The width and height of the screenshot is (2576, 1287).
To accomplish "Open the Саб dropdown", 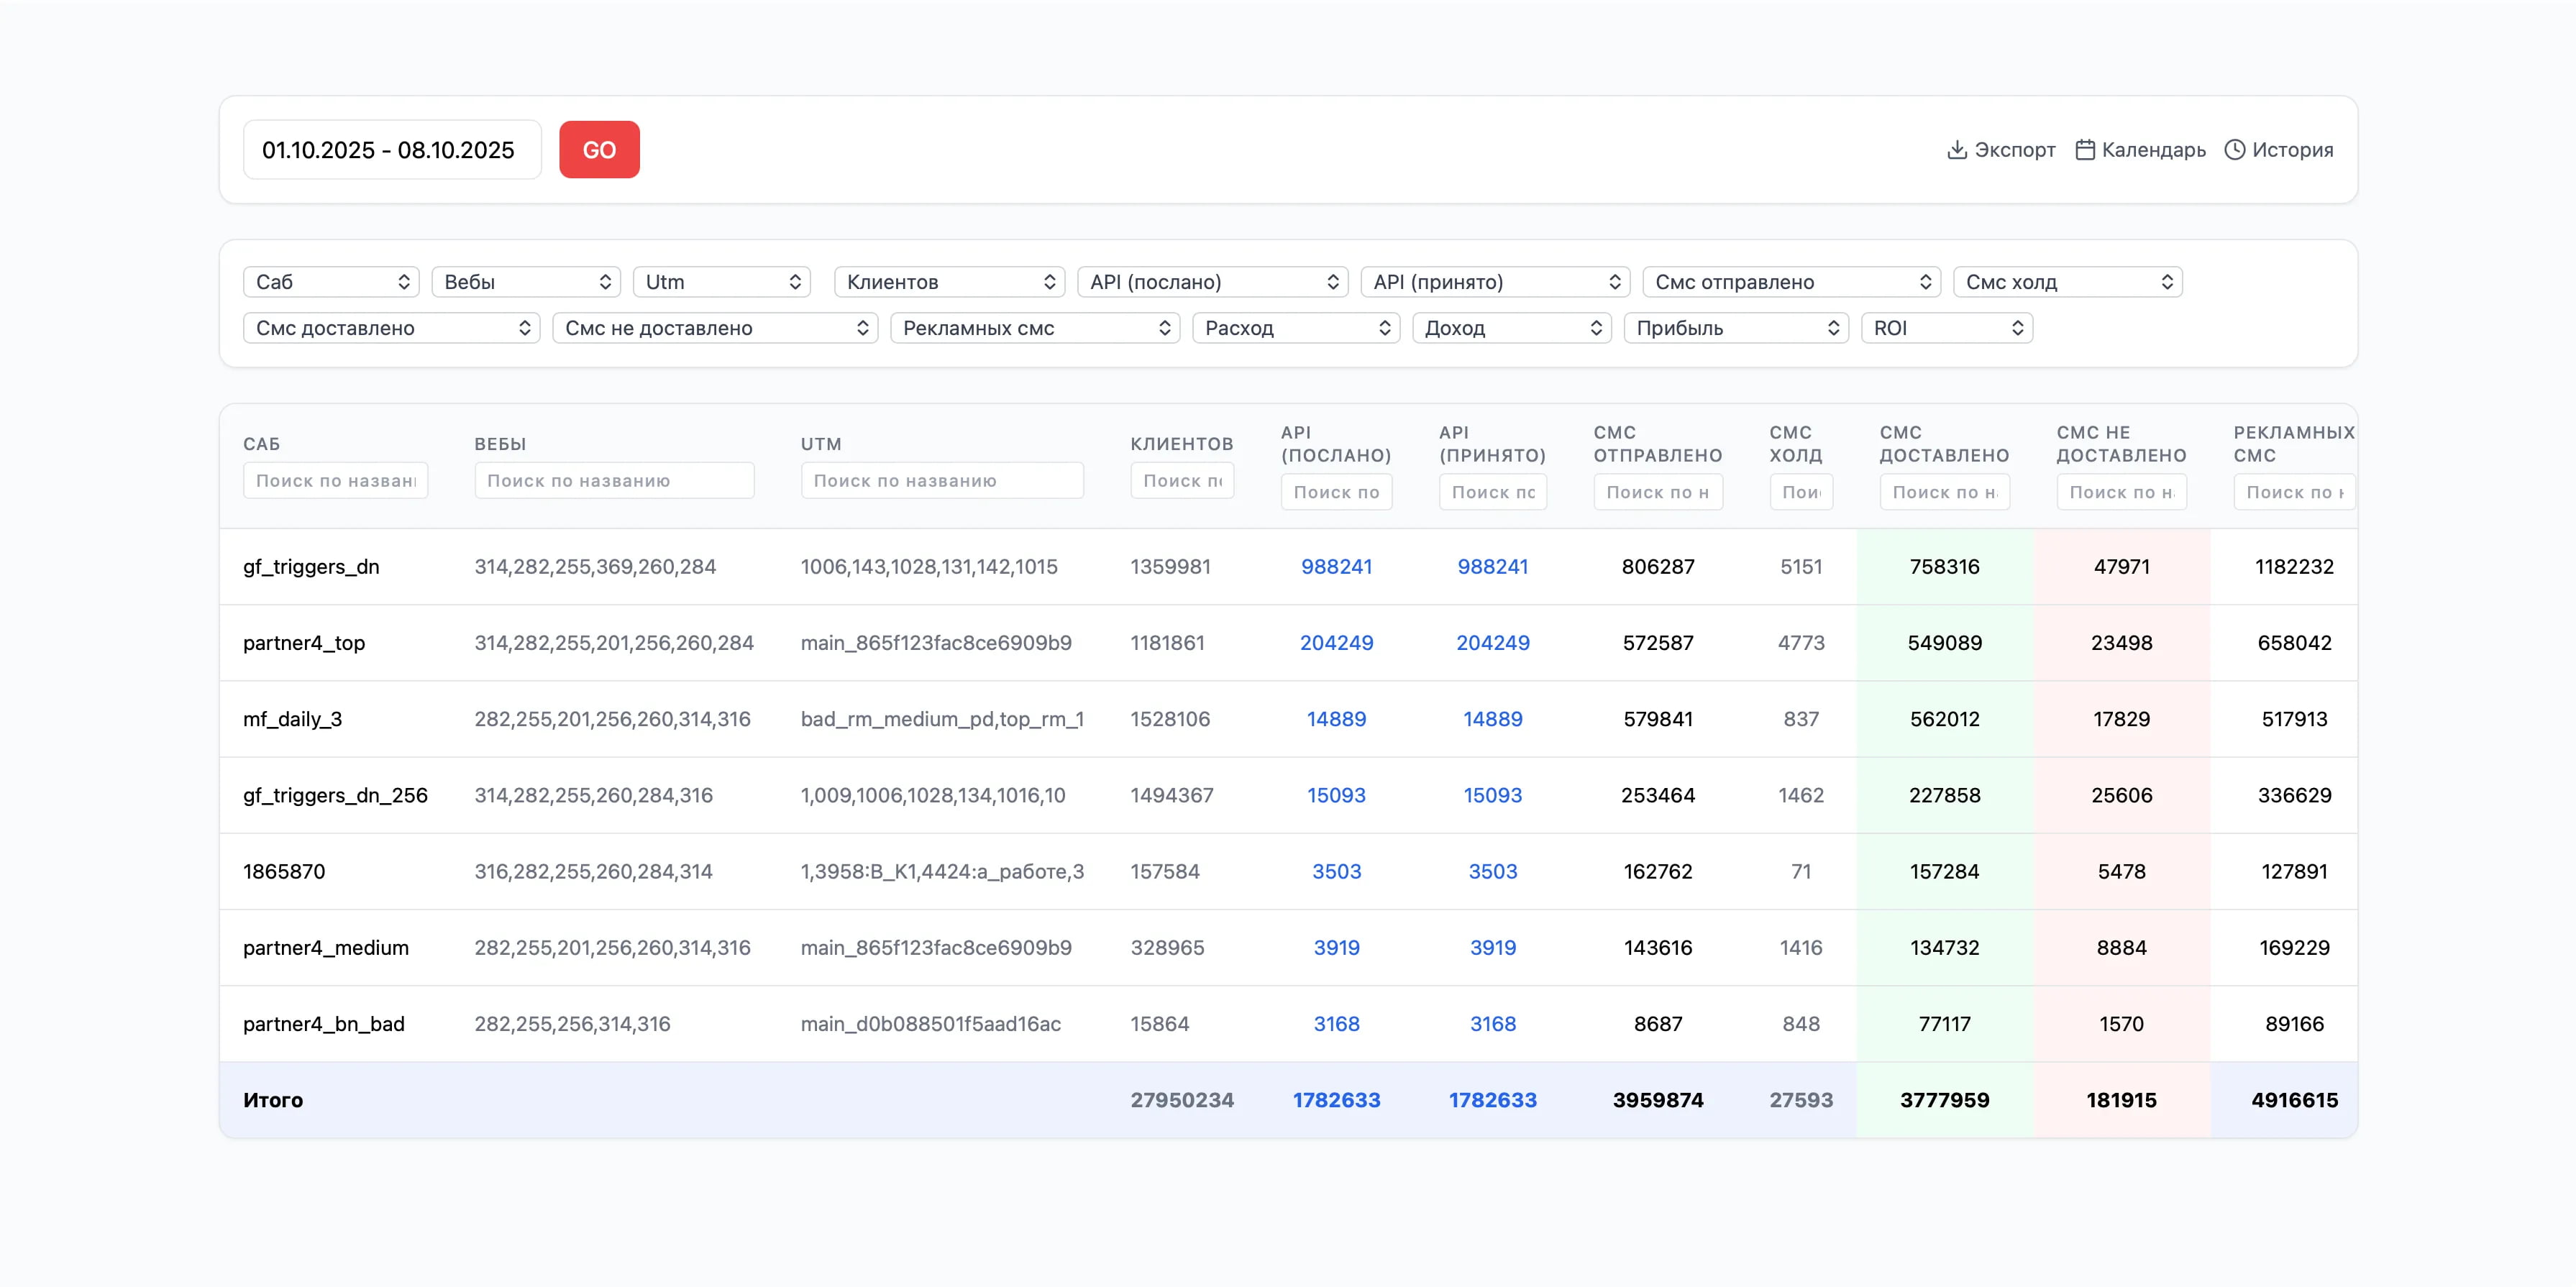I will click(x=331, y=282).
